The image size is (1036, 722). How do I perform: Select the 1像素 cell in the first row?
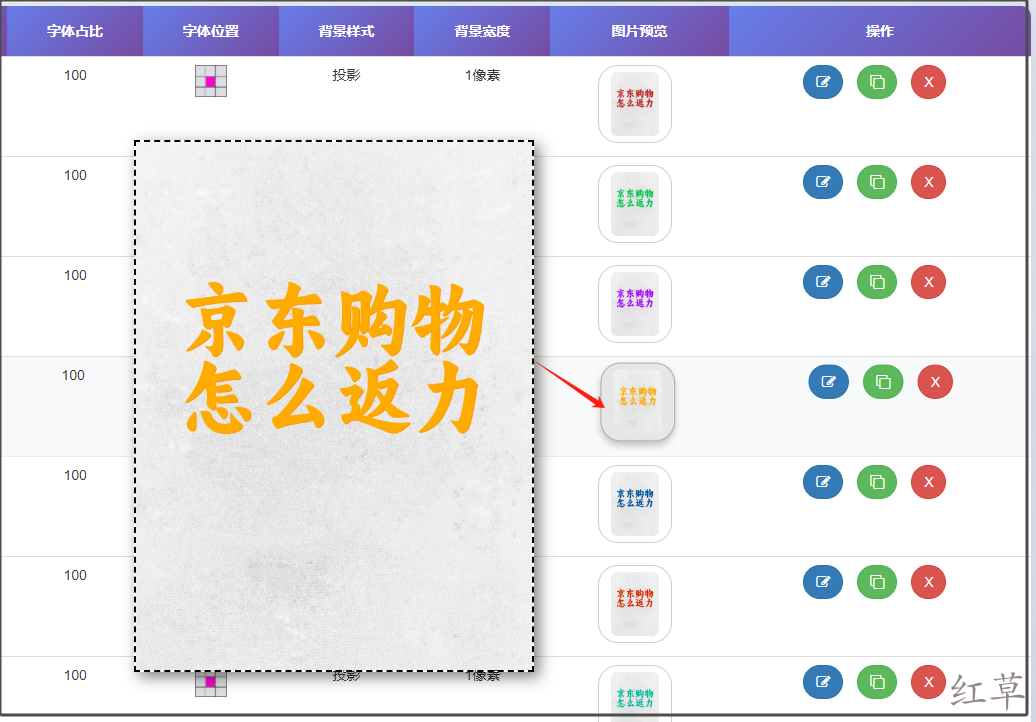[482, 75]
